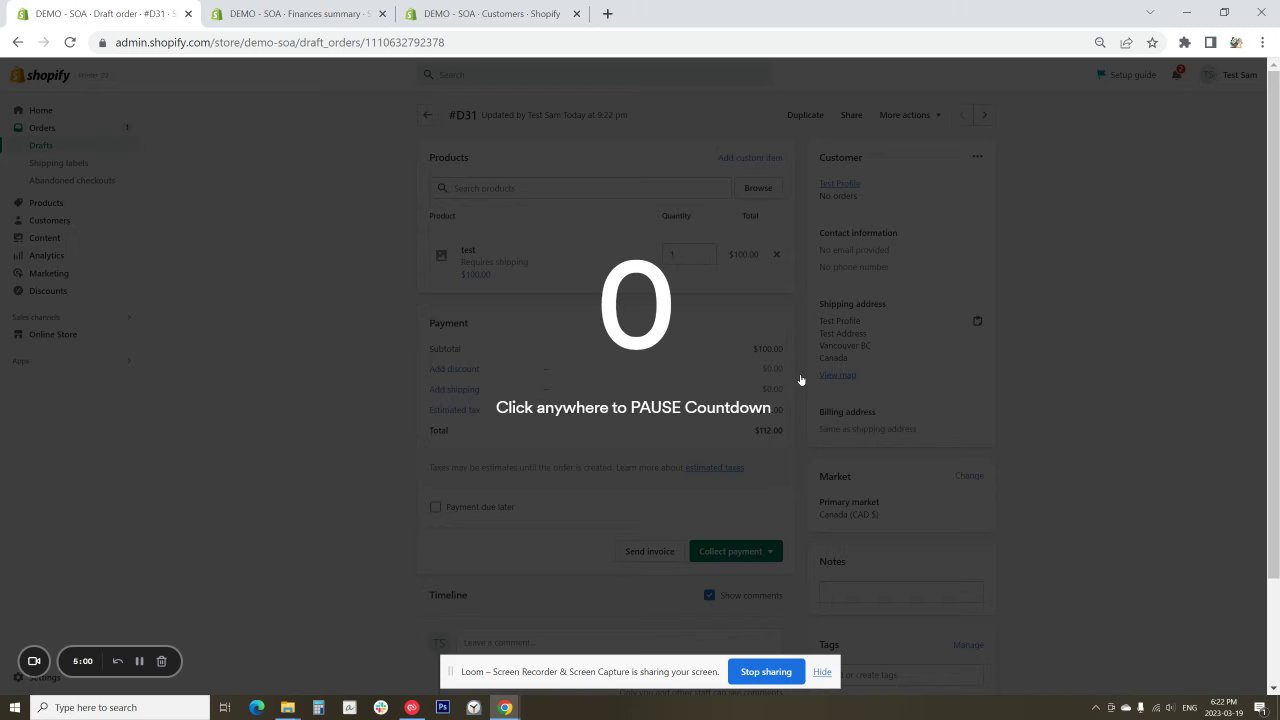Expand the Apps section chevron

[129, 361]
